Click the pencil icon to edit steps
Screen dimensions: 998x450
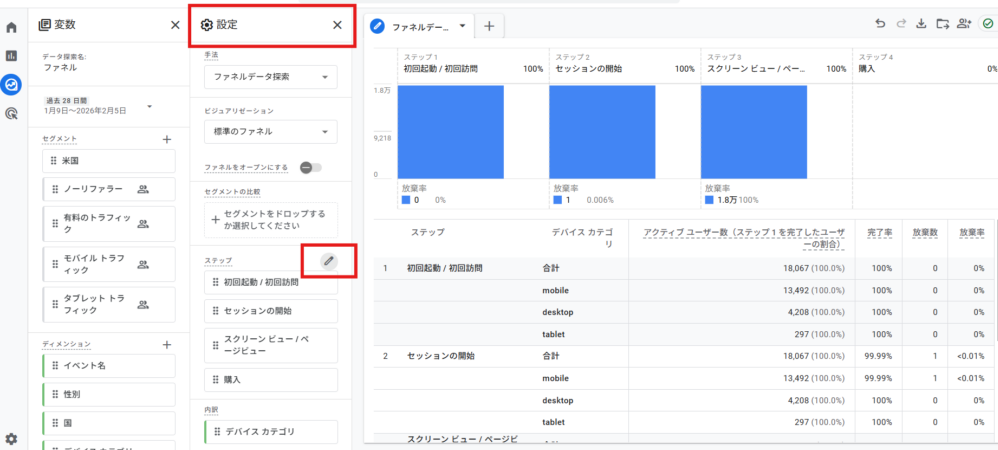click(328, 261)
